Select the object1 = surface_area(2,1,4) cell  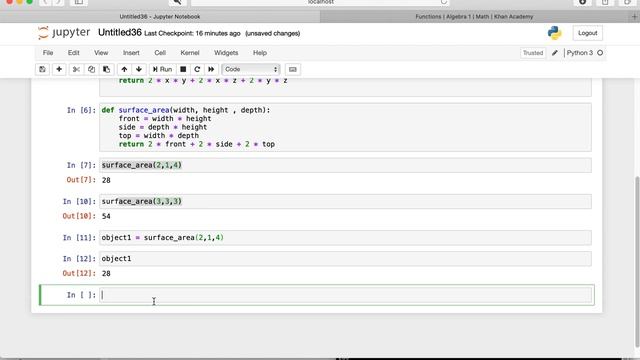(x=345, y=238)
